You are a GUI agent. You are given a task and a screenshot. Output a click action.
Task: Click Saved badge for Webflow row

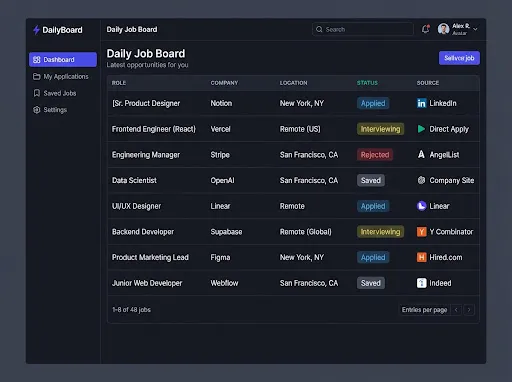click(x=371, y=283)
